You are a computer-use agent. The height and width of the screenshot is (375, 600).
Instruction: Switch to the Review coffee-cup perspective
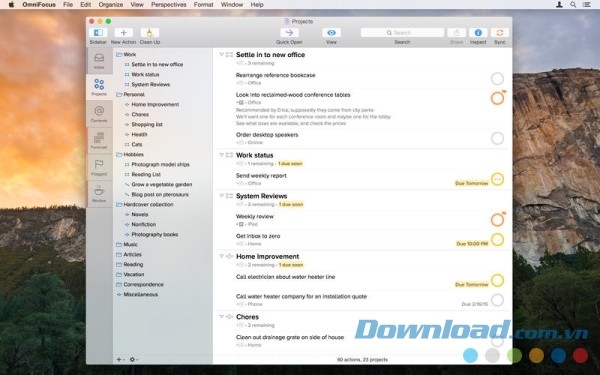pyautogui.click(x=99, y=194)
